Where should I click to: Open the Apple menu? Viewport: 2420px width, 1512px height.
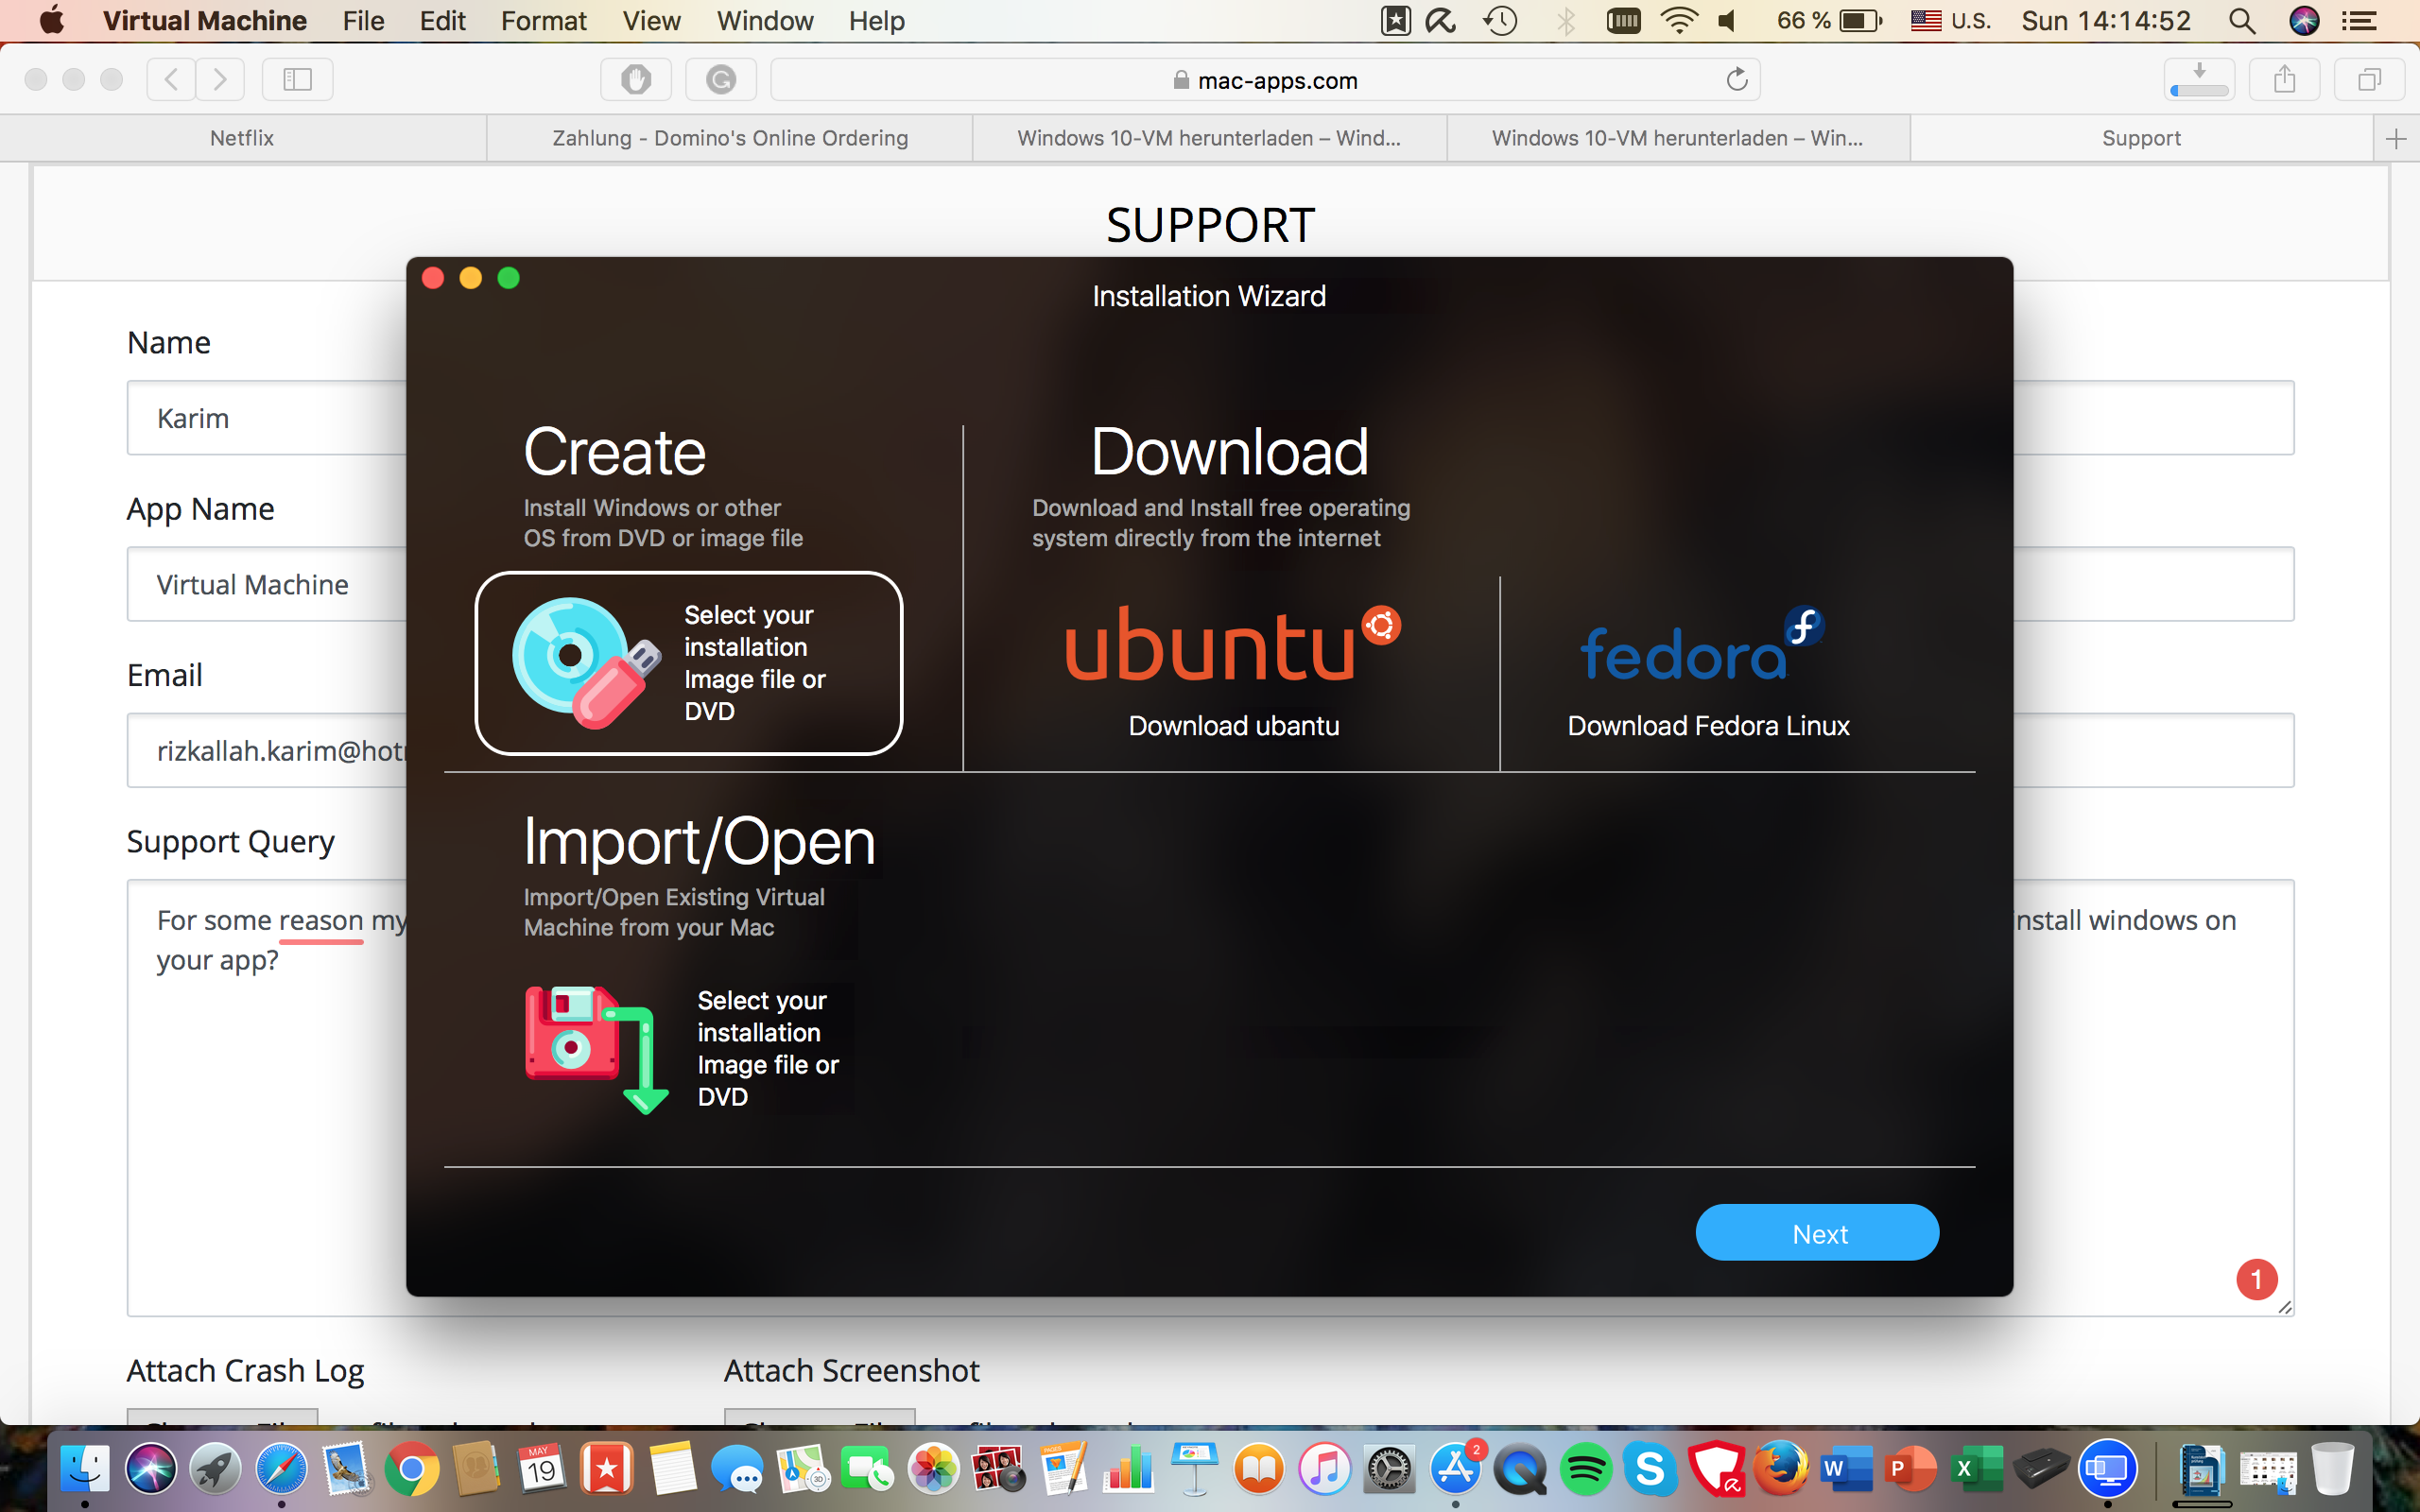click(x=51, y=21)
